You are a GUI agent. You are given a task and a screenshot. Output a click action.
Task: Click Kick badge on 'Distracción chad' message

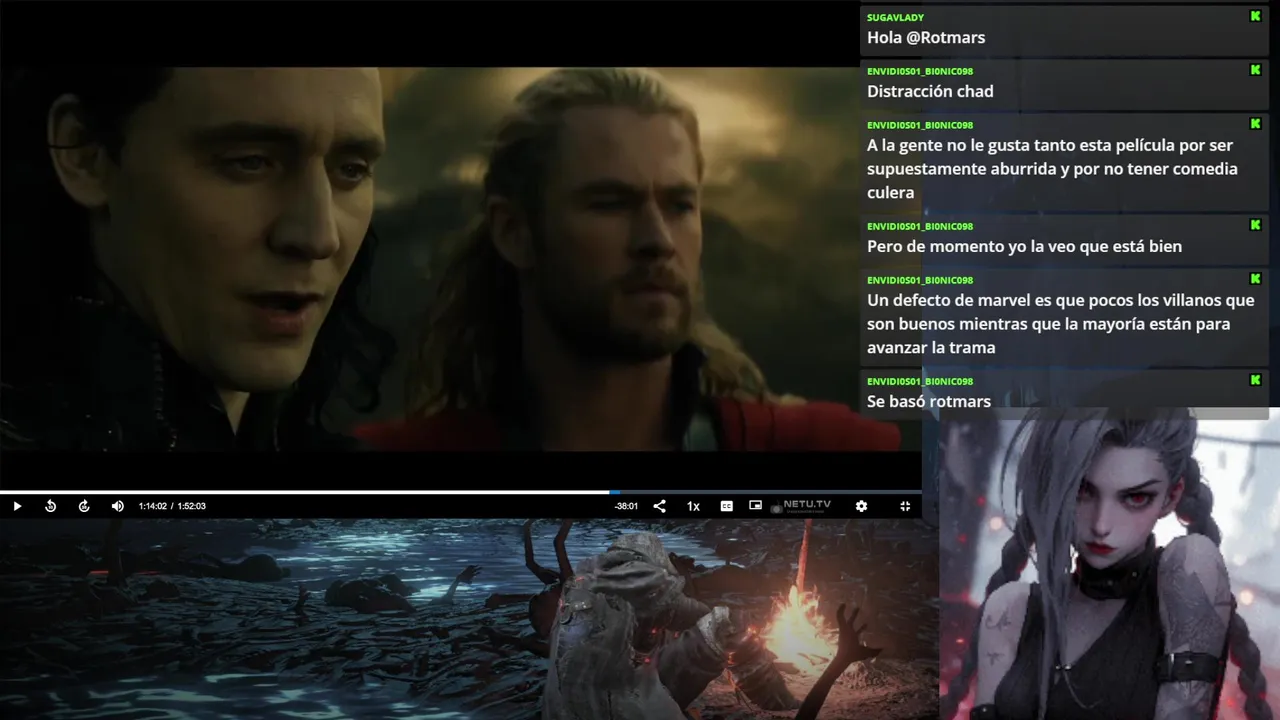(x=1255, y=70)
